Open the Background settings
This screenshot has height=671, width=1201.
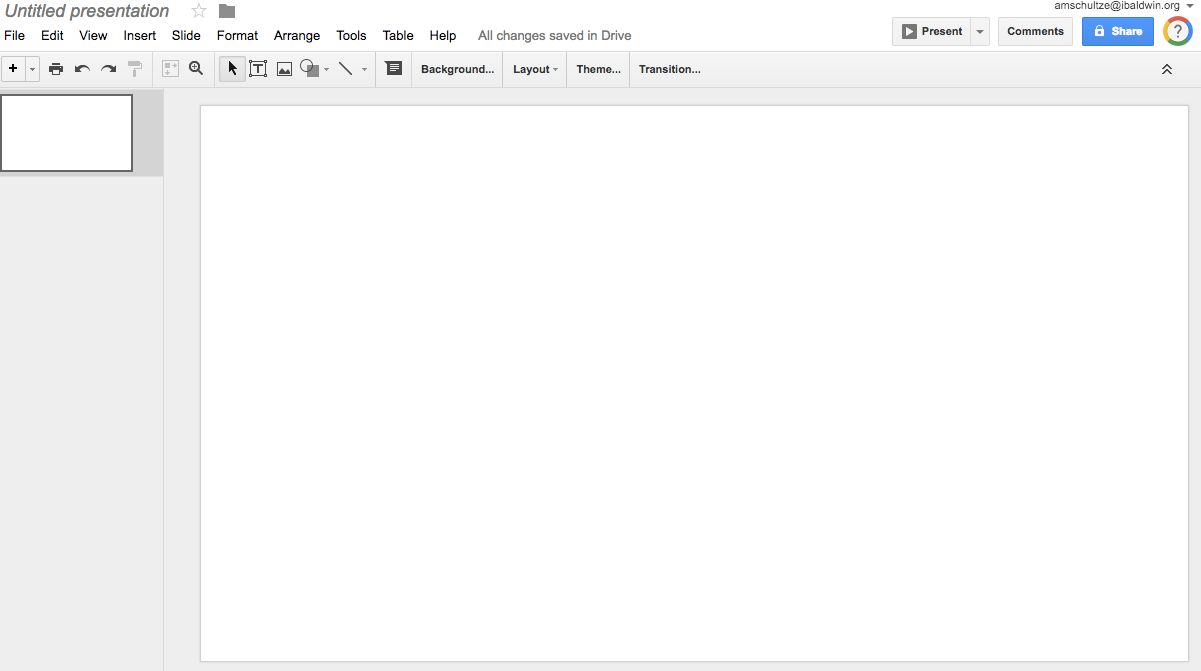(457, 69)
